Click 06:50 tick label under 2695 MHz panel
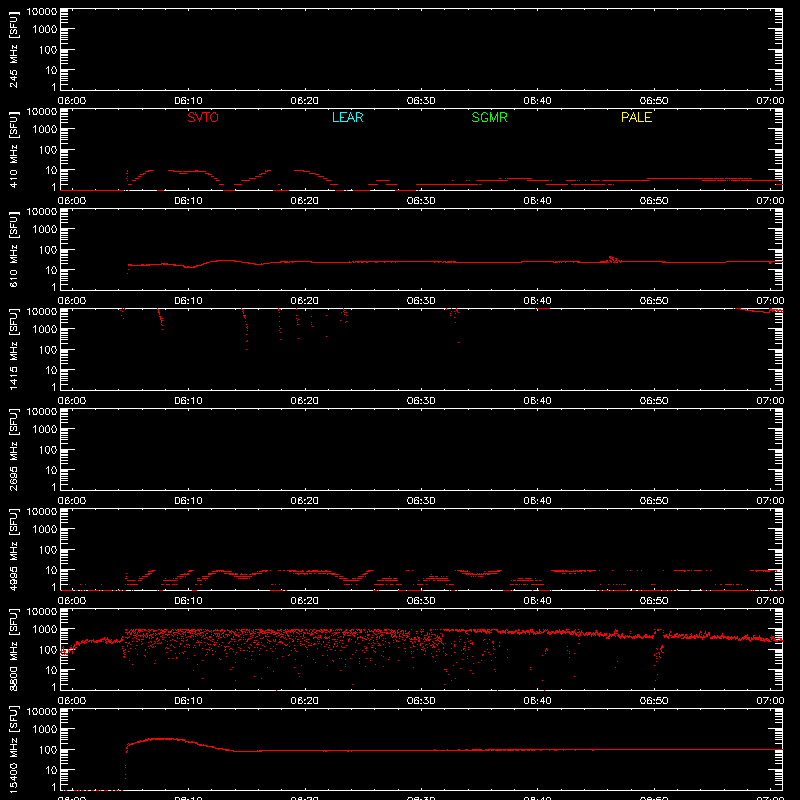800x800 pixels. coord(654,501)
